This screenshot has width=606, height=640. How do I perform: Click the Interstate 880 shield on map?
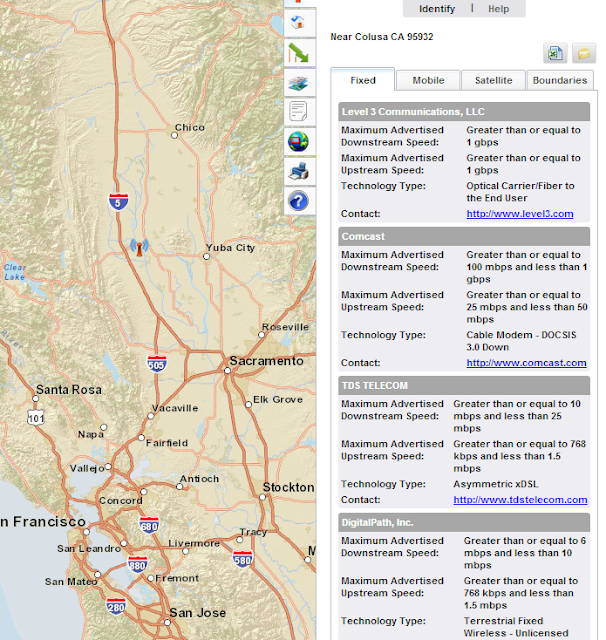click(x=137, y=564)
